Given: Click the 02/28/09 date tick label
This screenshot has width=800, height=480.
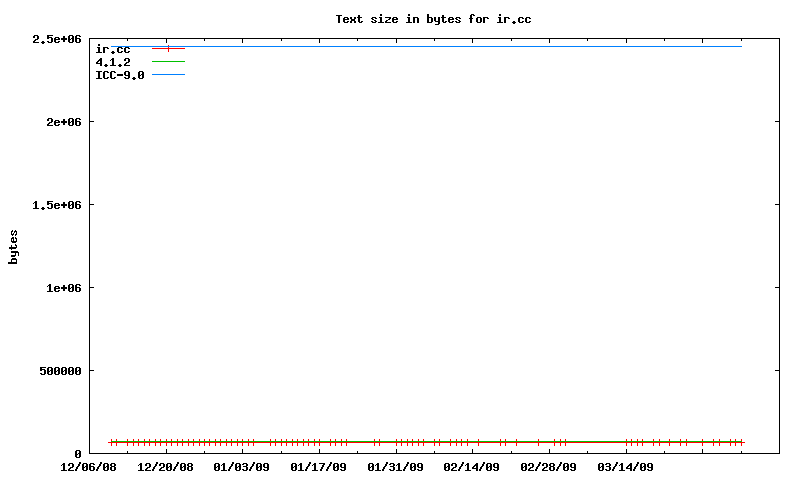Looking at the screenshot, I should pos(549,466).
